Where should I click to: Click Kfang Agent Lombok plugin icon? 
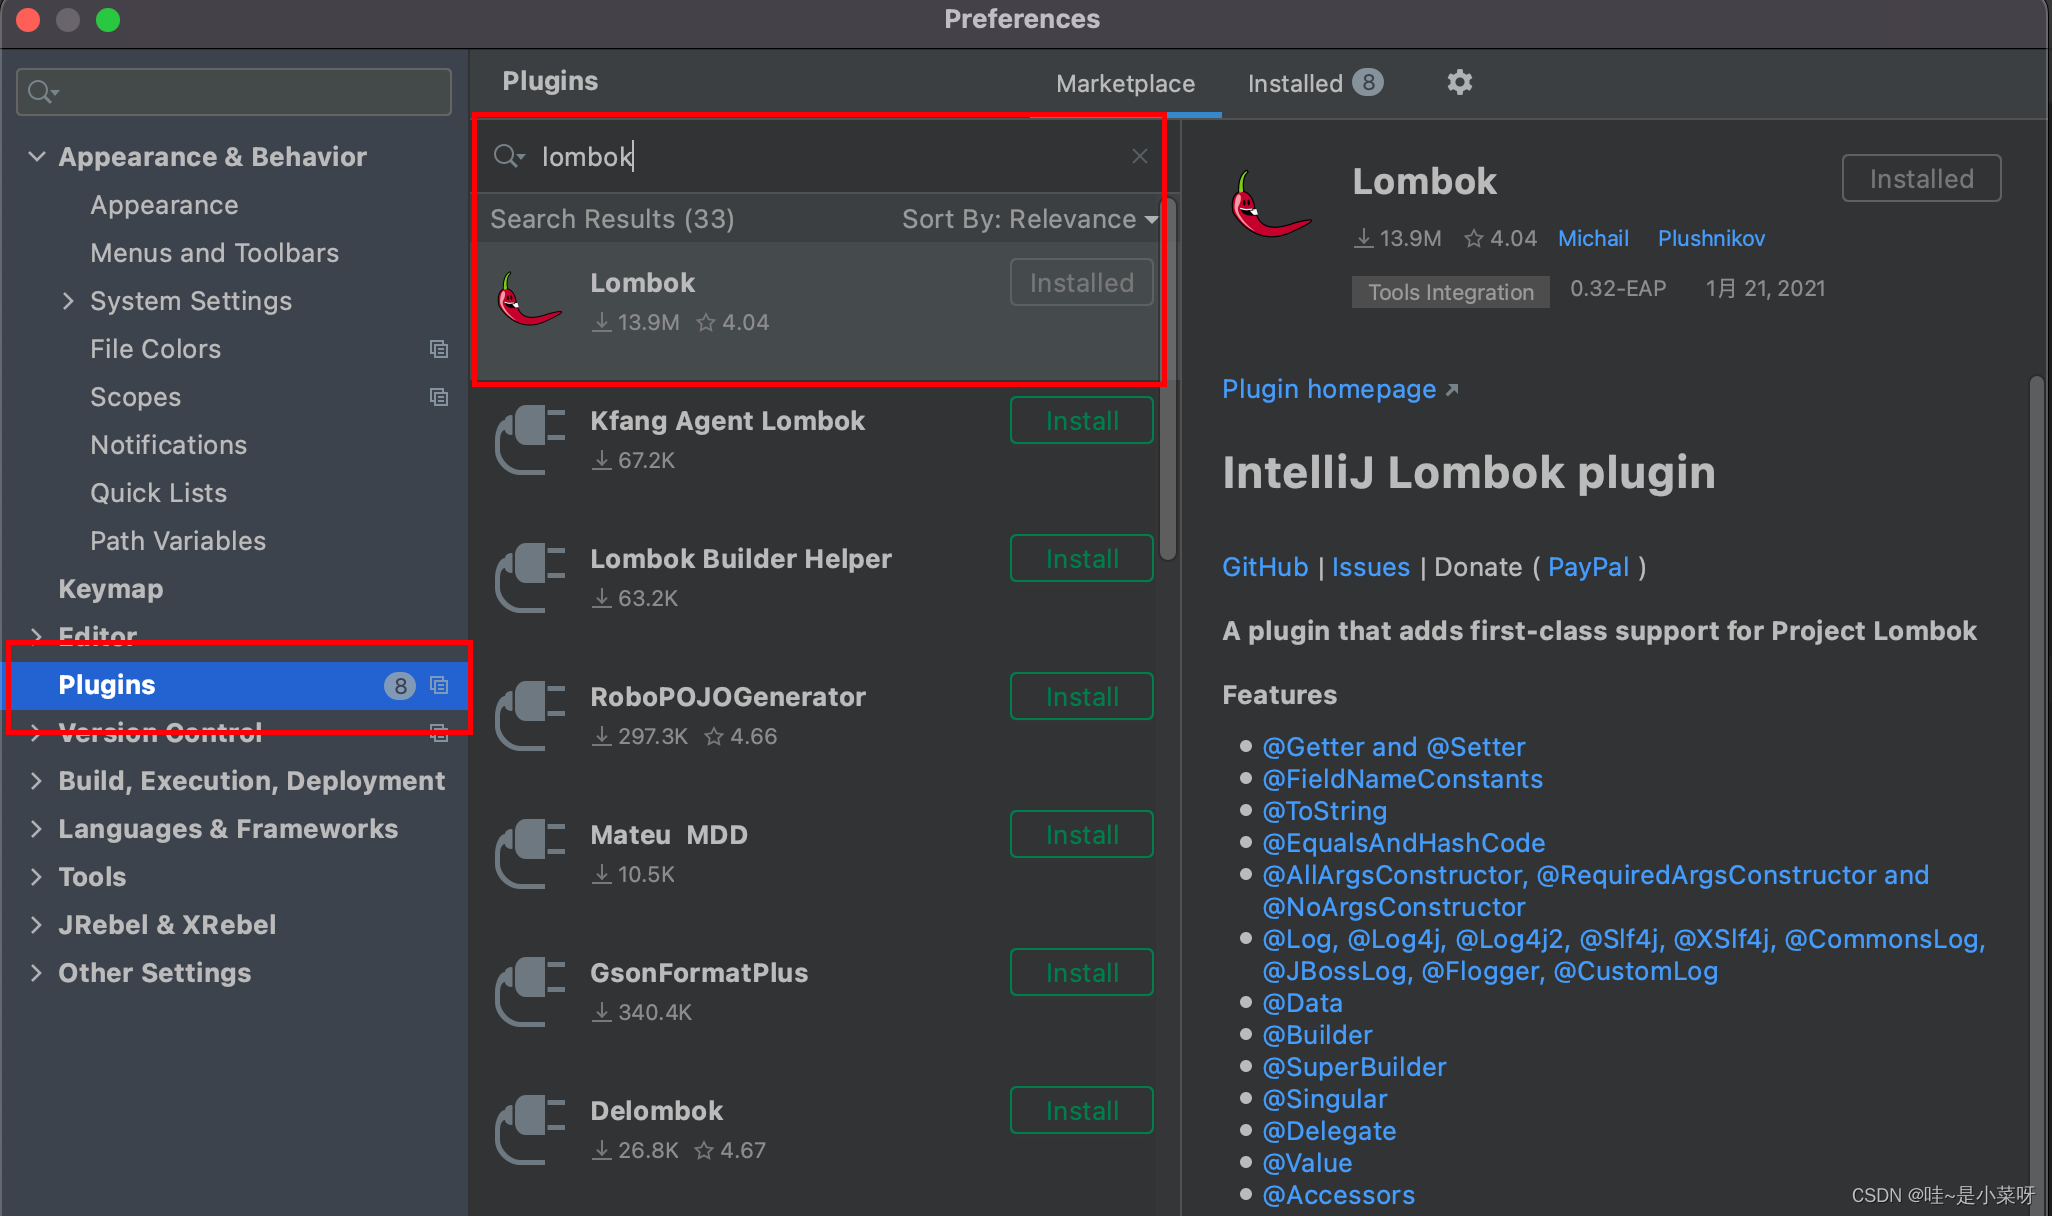point(530,439)
